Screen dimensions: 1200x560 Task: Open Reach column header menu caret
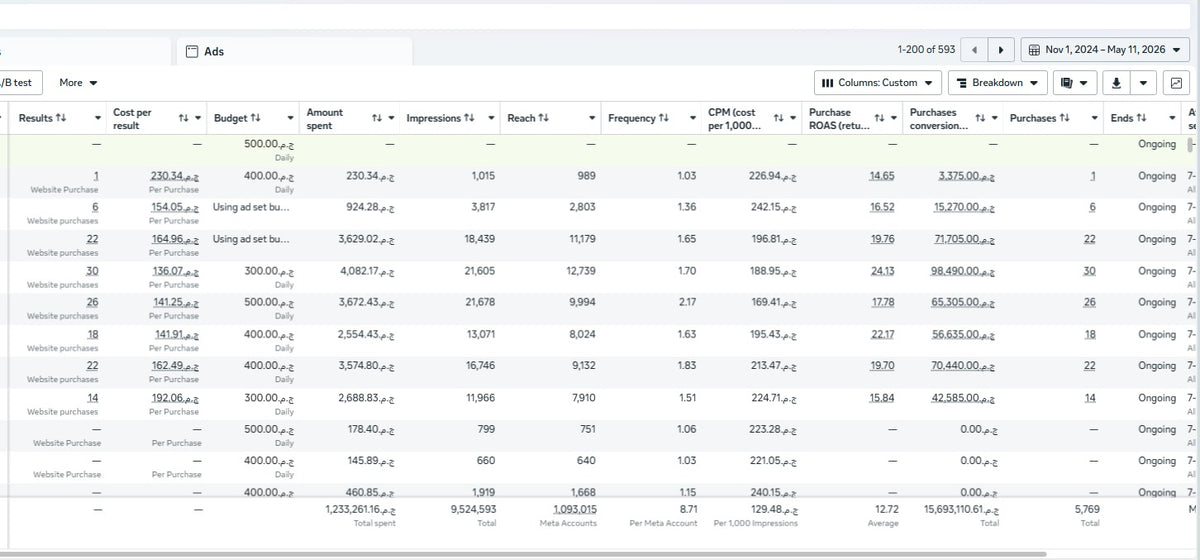tap(592, 119)
